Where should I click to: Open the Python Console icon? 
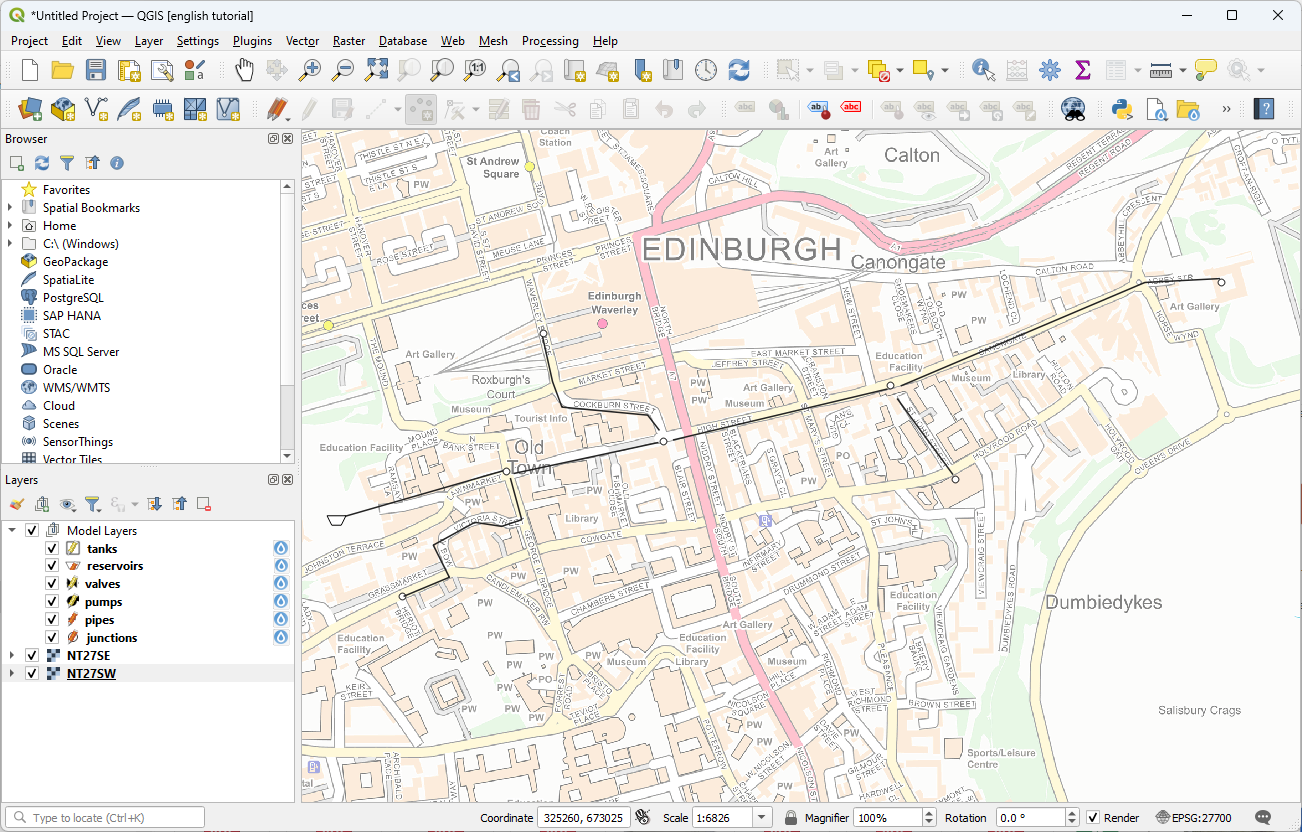click(1121, 109)
